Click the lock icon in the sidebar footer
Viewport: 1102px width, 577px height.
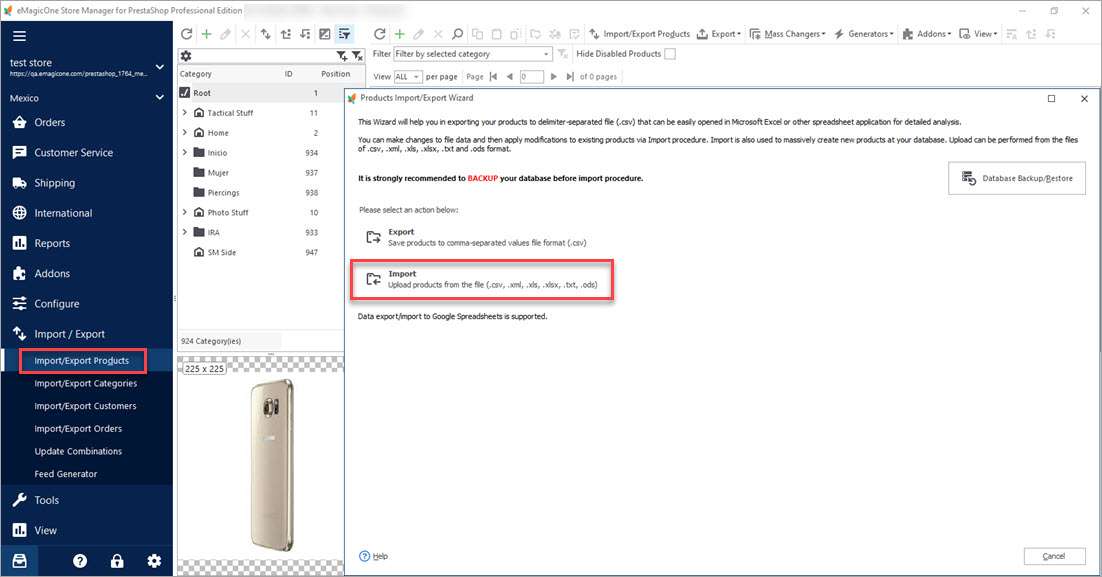tap(117, 561)
